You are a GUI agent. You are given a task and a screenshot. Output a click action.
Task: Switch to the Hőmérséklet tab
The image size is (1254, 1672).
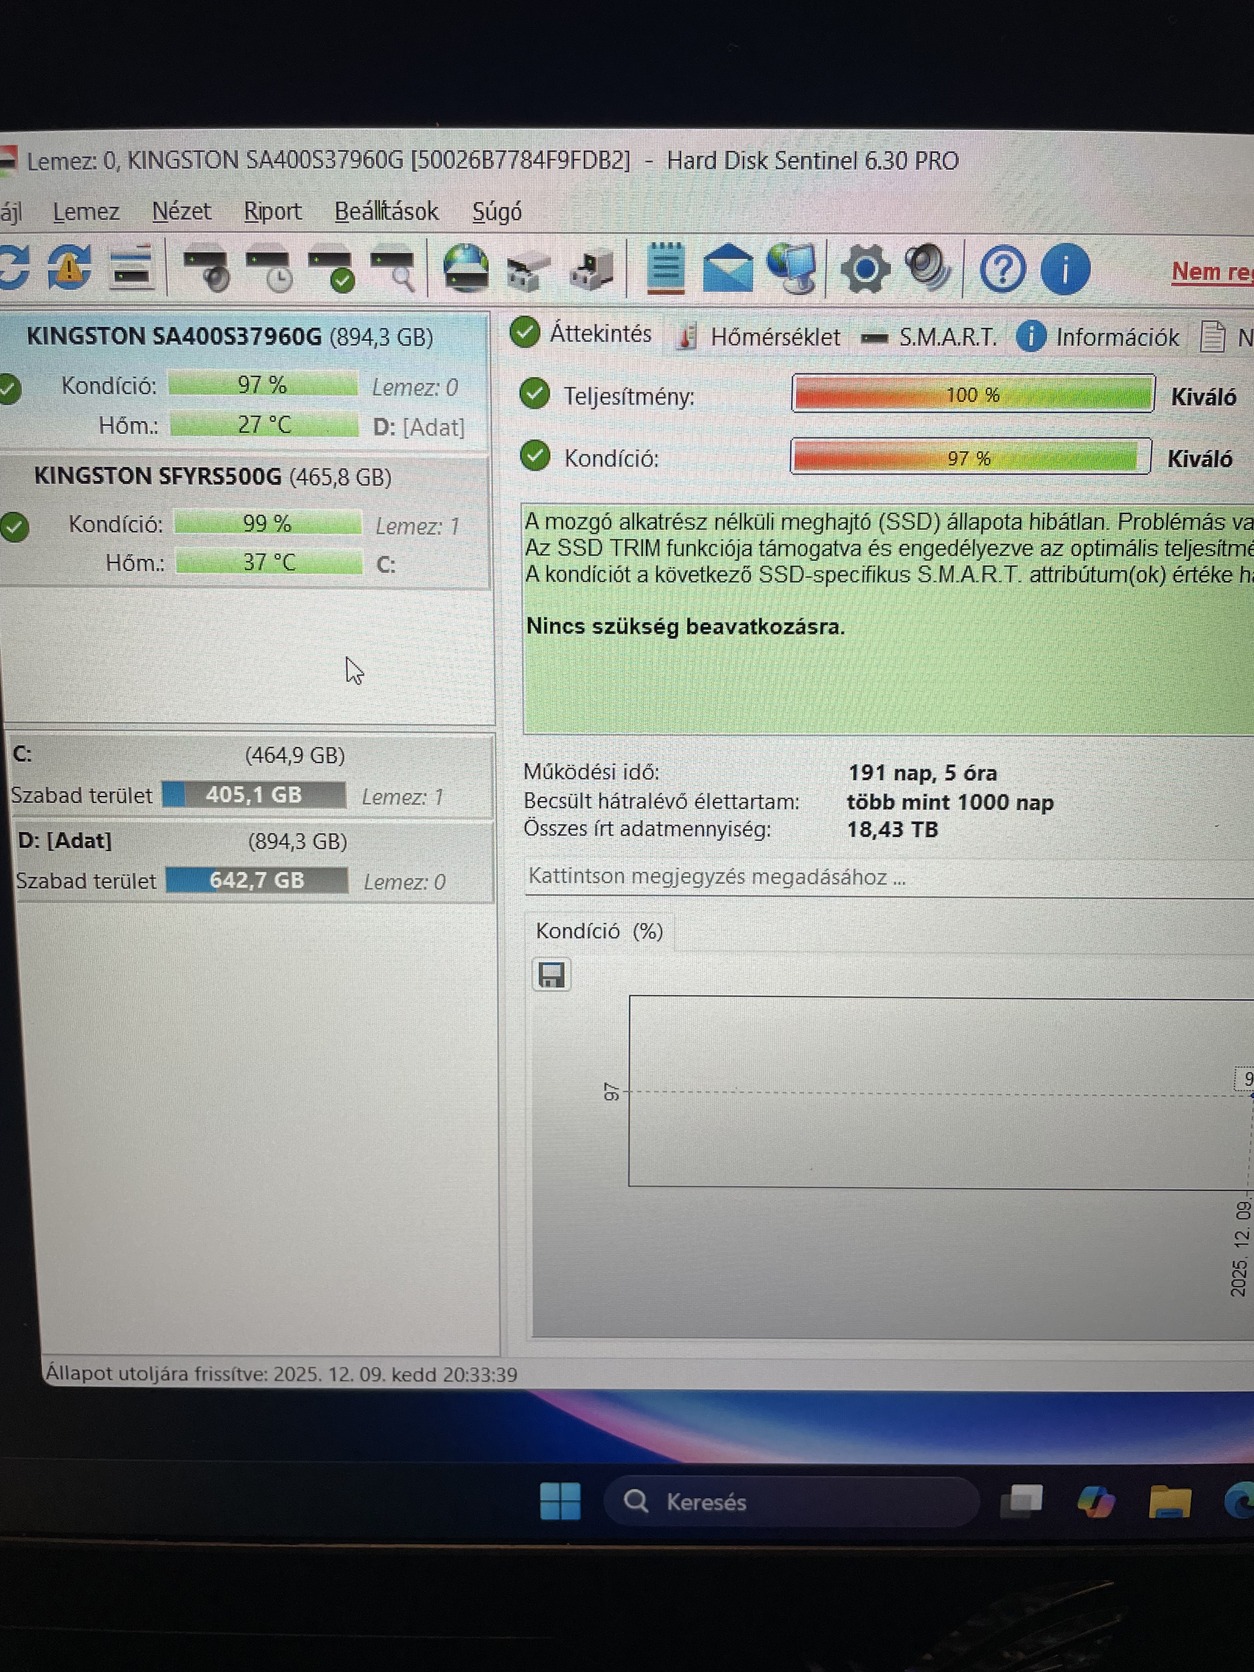pos(758,337)
